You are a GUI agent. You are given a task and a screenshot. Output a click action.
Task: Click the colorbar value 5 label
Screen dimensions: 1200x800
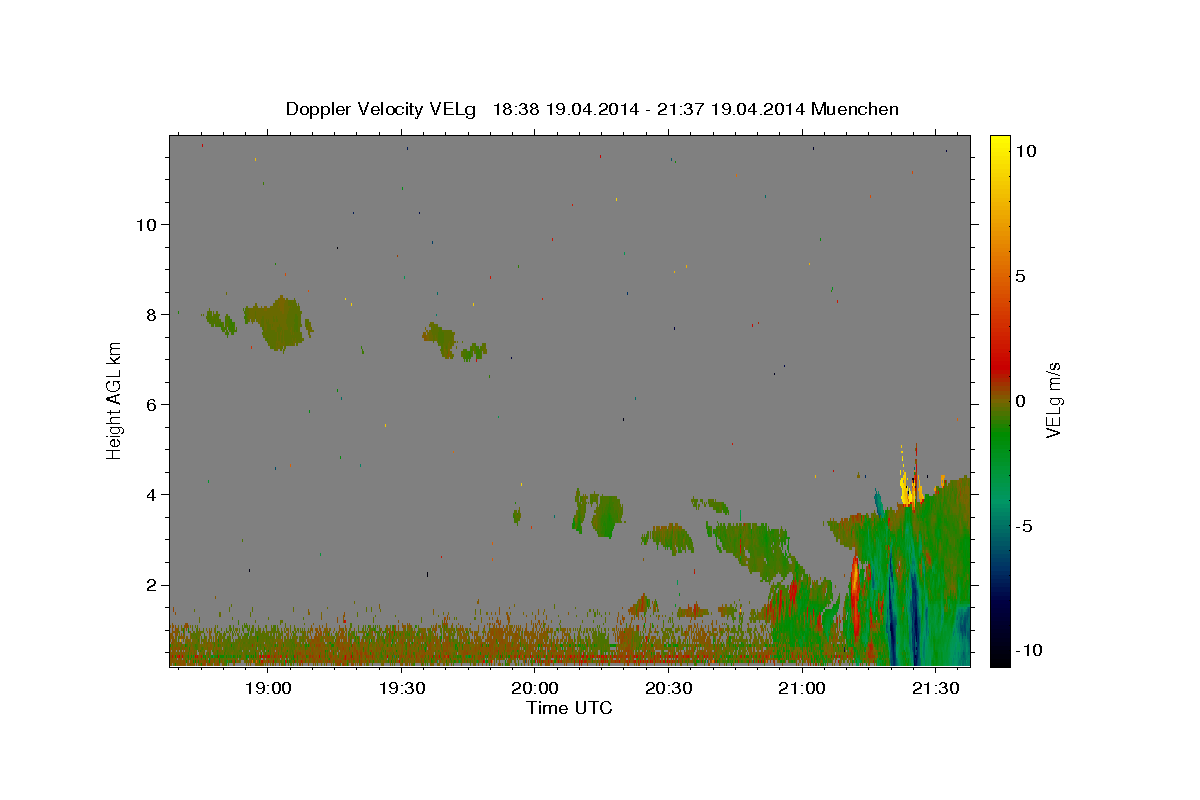tap(1020, 276)
